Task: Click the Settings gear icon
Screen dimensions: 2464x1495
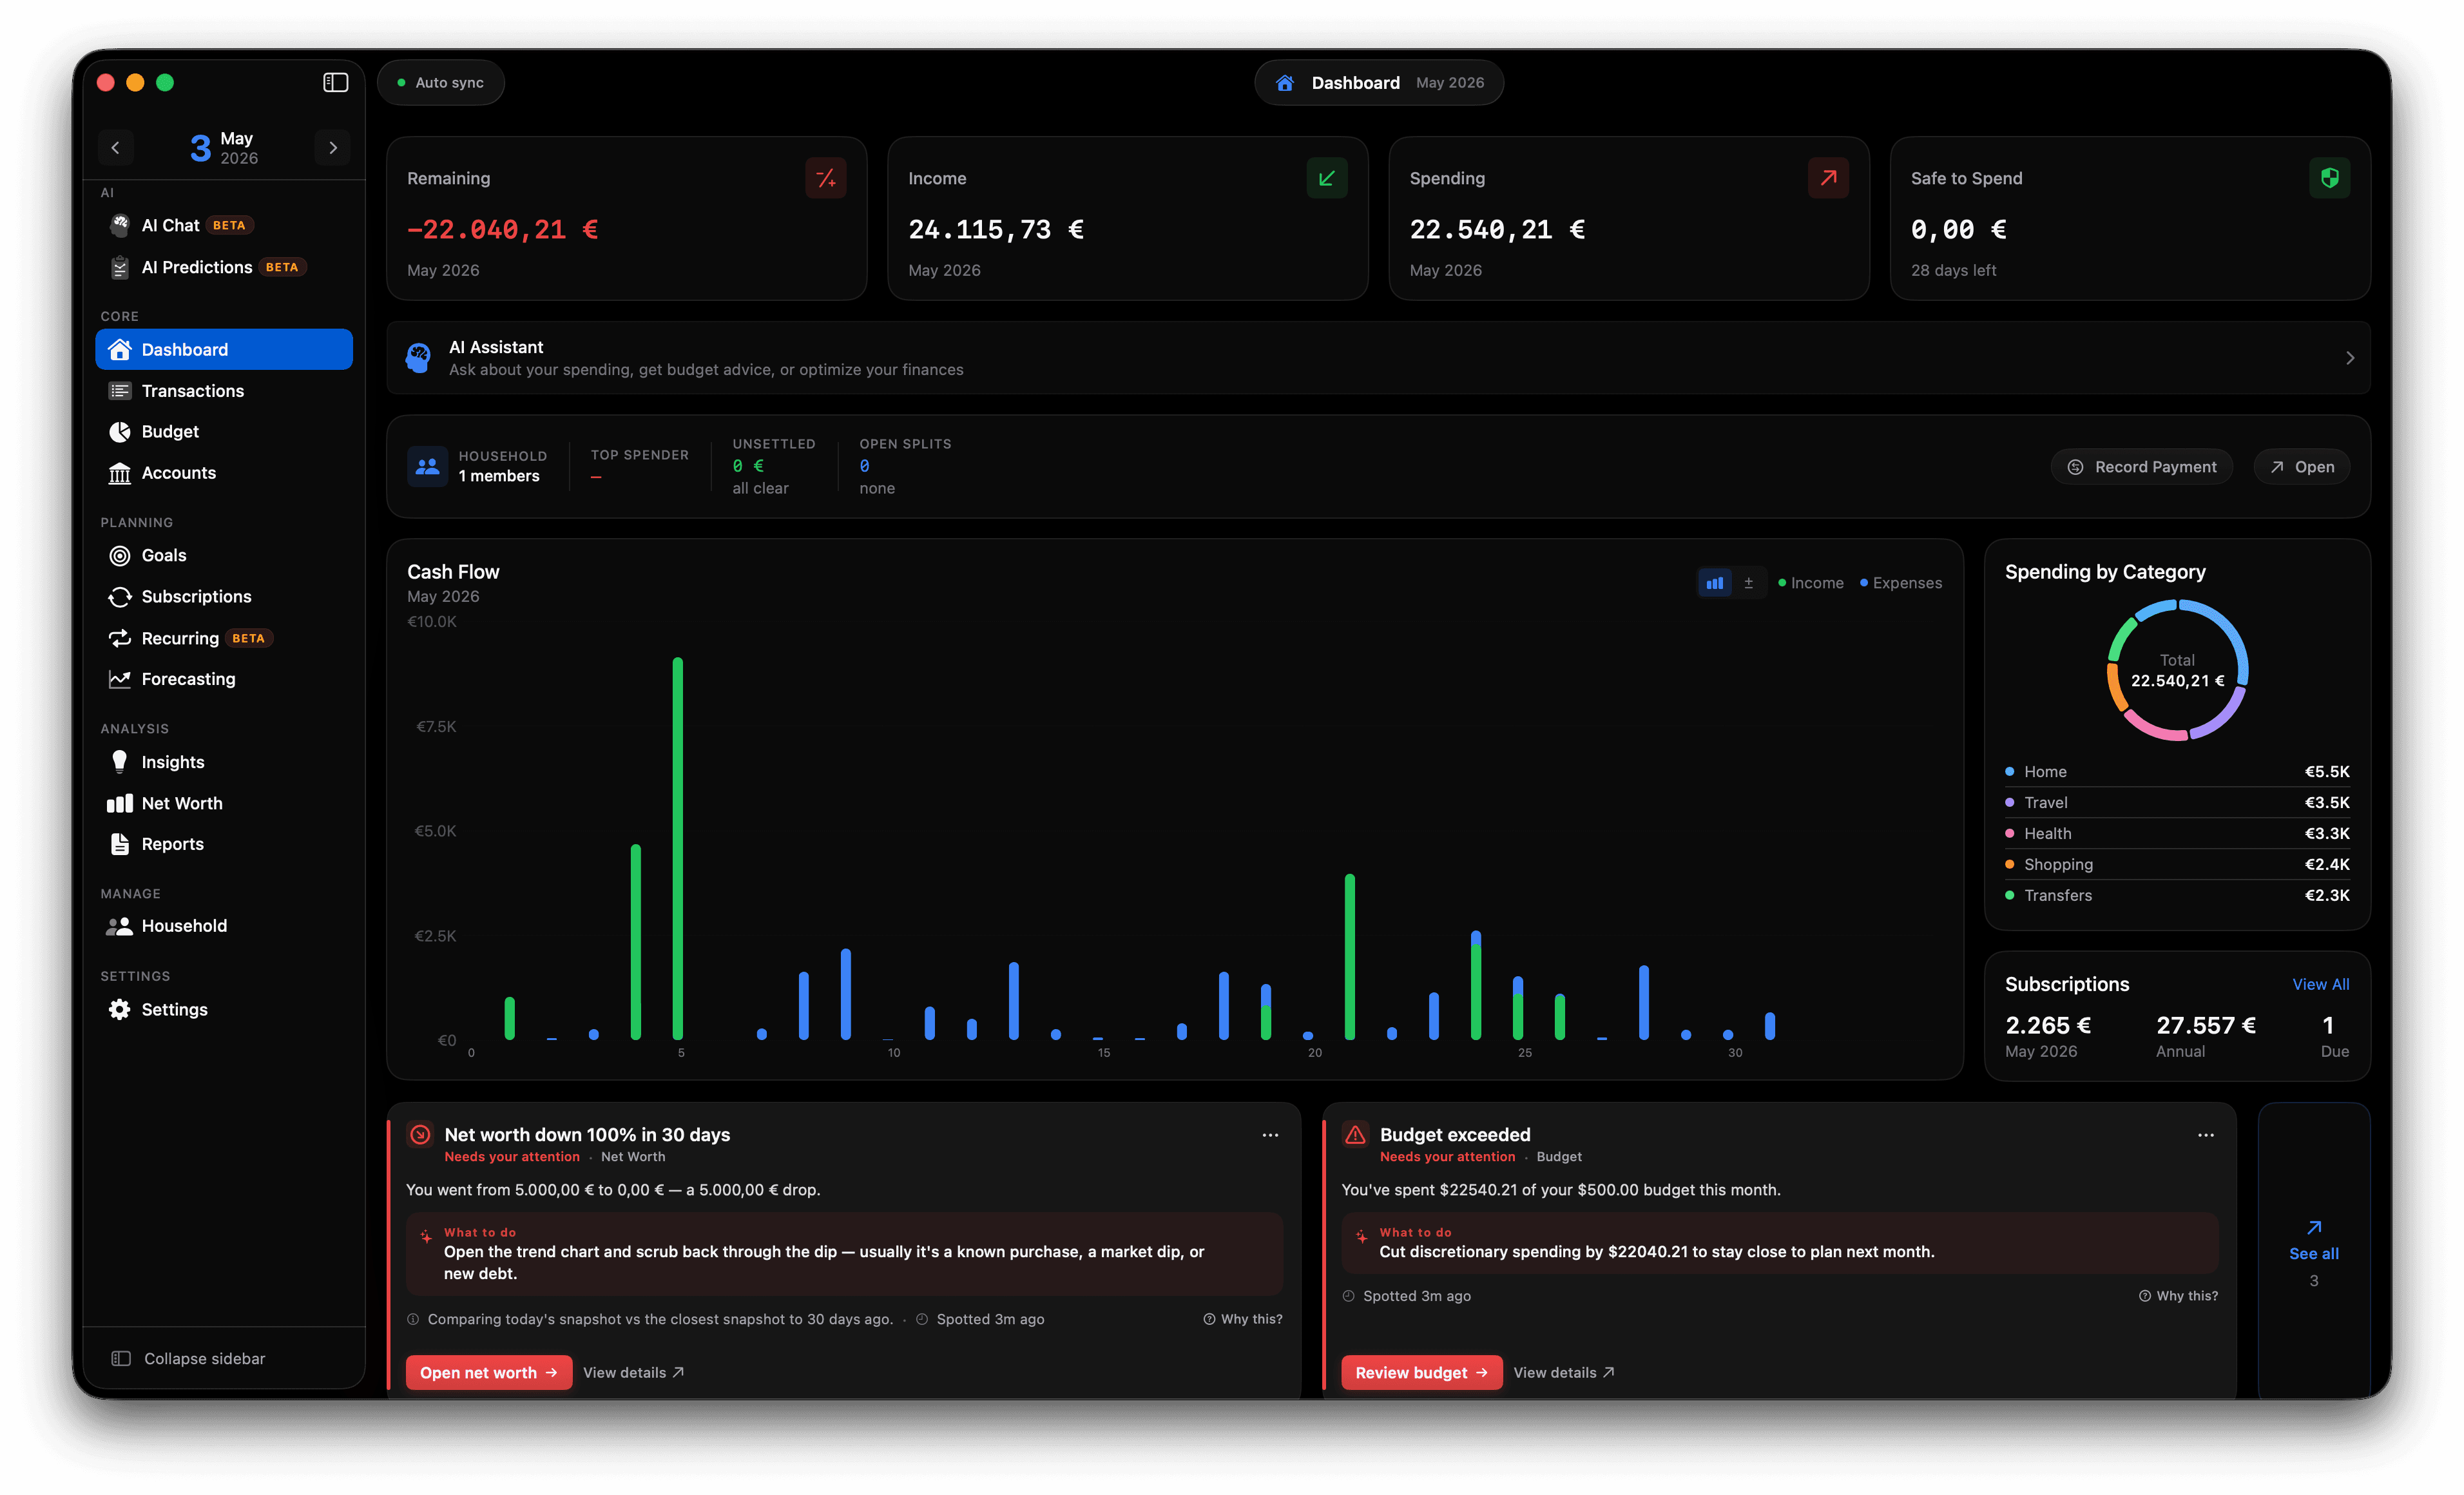Action: coord(120,1009)
